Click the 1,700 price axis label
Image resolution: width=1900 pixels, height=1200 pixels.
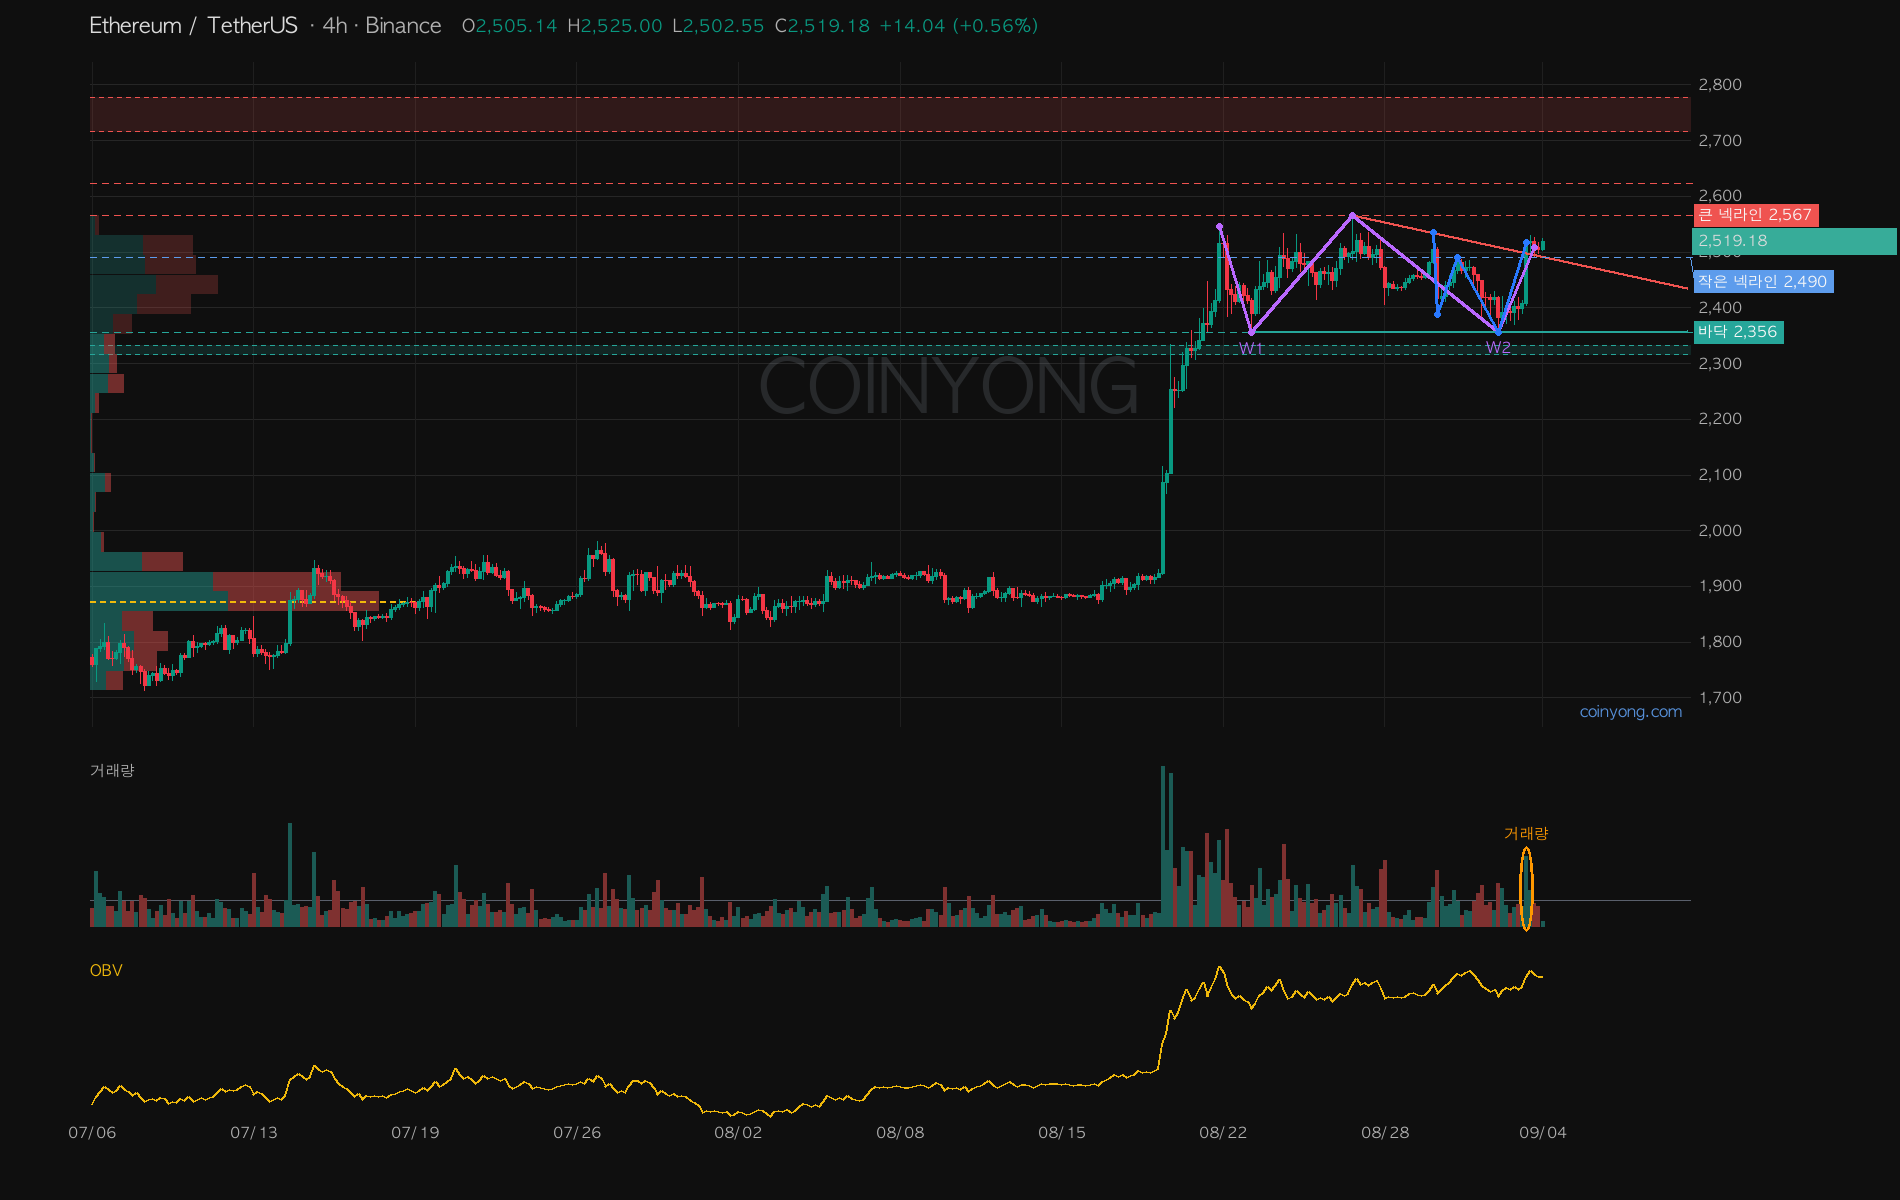(1720, 698)
